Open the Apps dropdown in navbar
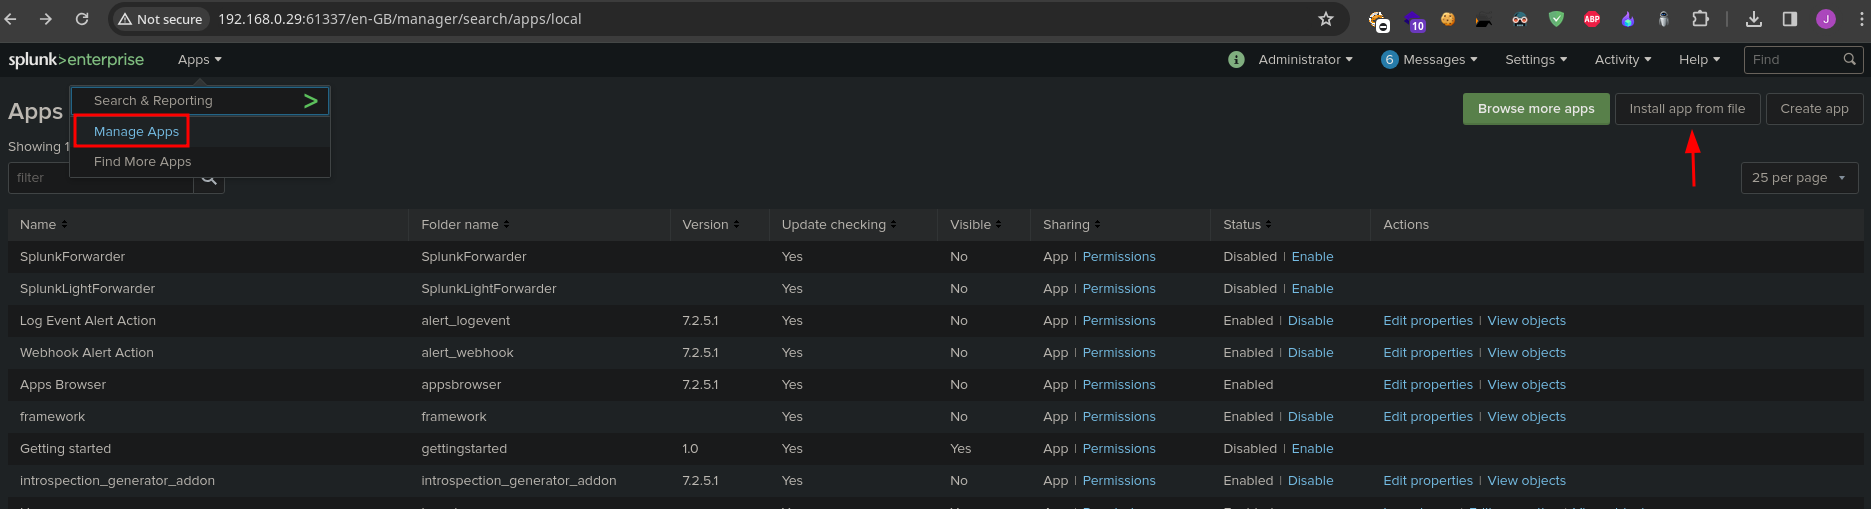The image size is (1871, 509). 200,60
